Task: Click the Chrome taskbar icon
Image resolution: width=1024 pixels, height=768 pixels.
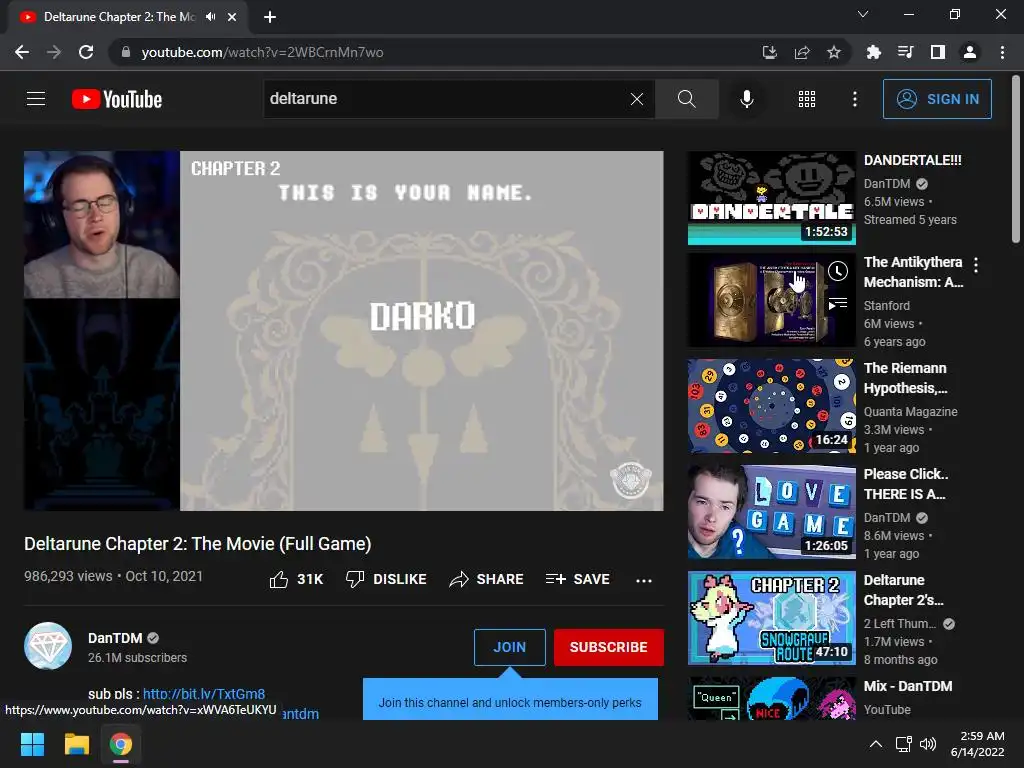Action: coord(121,744)
